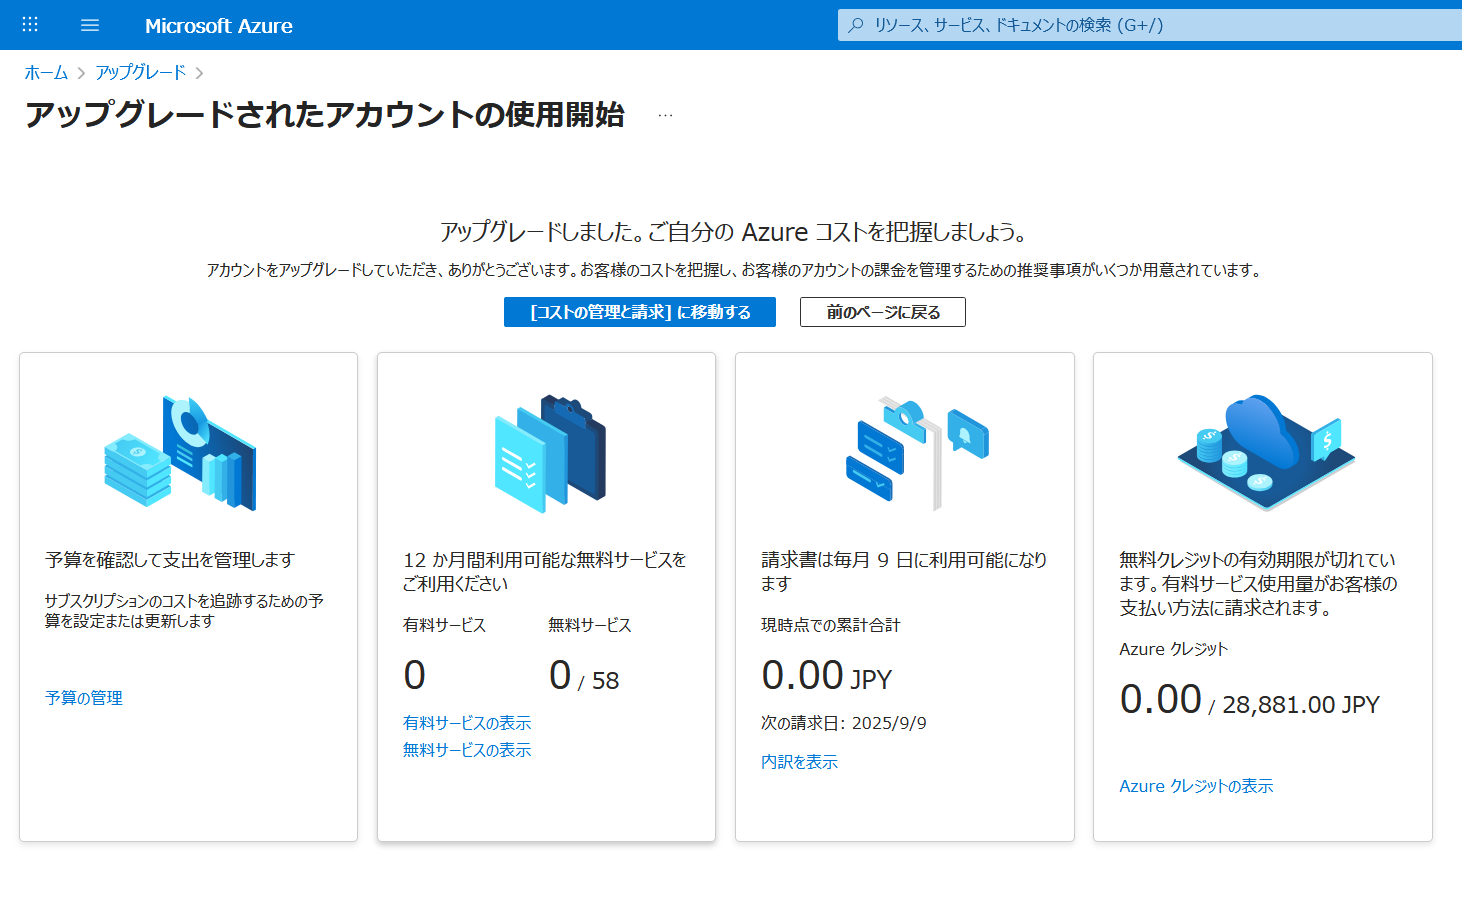Click the 有料サービス label
The height and width of the screenshot is (899, 1462).
444,625
